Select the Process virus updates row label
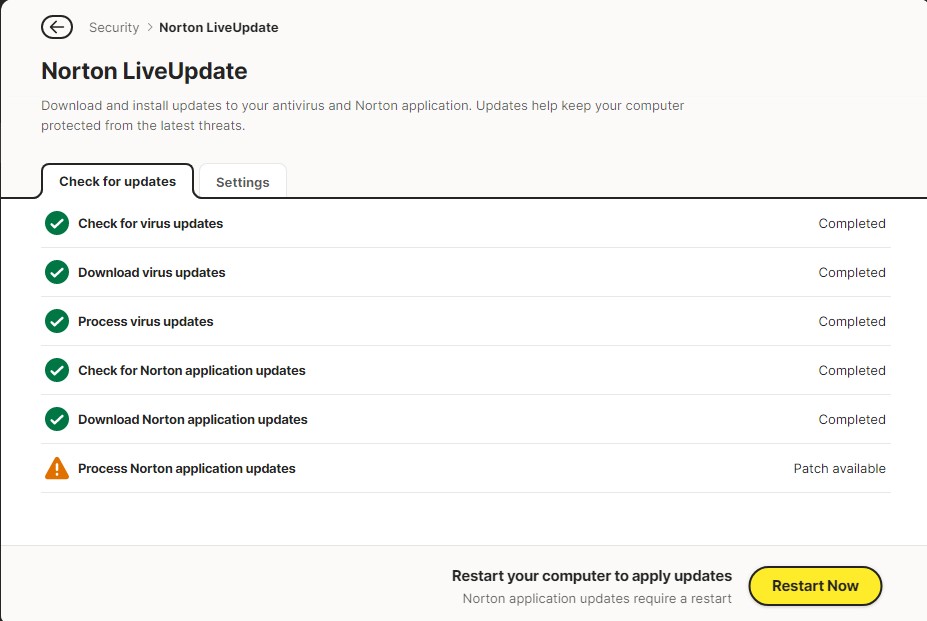Screen dimensions: 927x621 146,322
